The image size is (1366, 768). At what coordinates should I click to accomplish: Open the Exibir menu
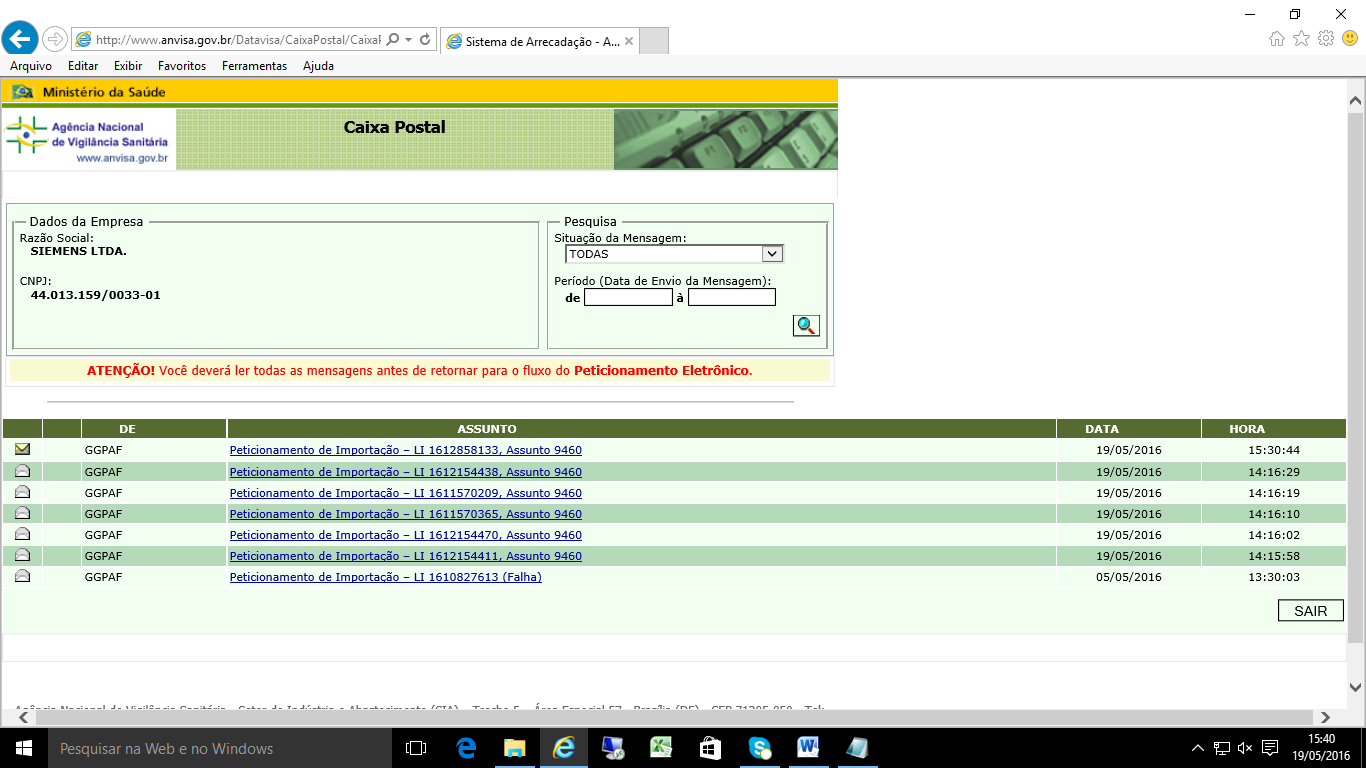tap(128, 66)
